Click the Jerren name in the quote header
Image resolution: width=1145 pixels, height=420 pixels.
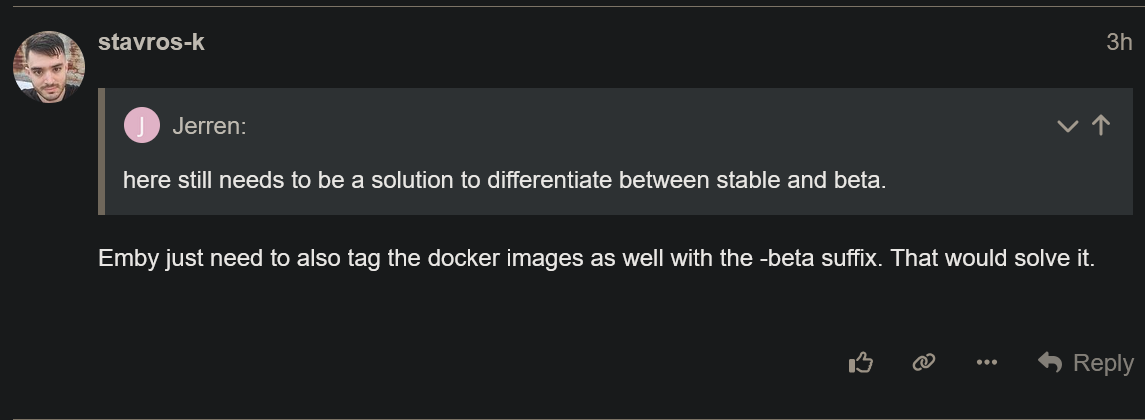208,126
